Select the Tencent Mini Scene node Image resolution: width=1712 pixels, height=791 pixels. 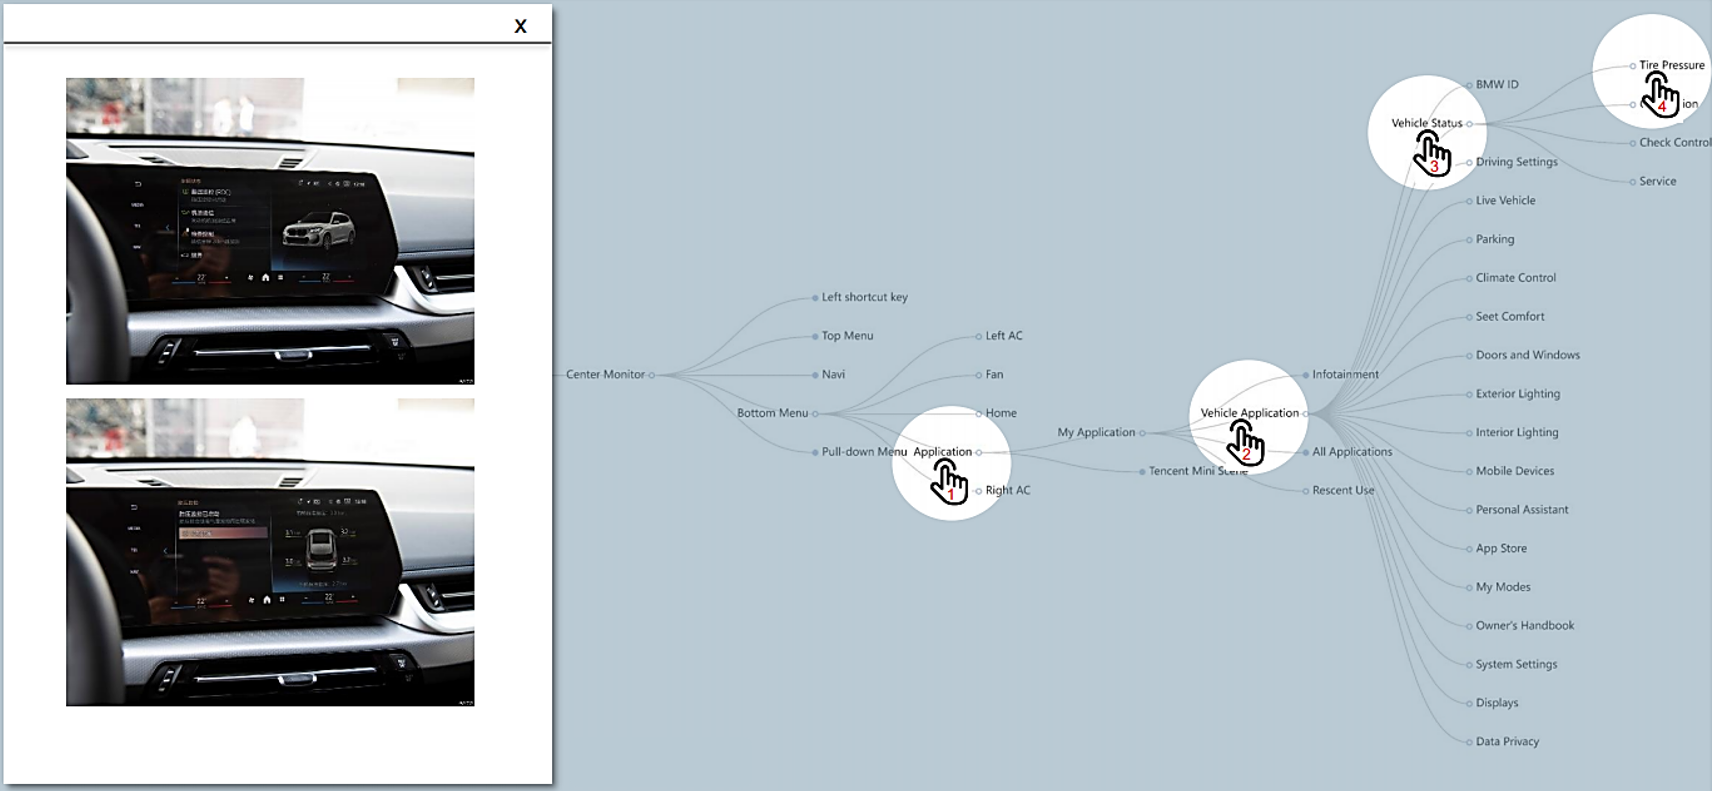pyautogui.click(x=1197, y=471)
